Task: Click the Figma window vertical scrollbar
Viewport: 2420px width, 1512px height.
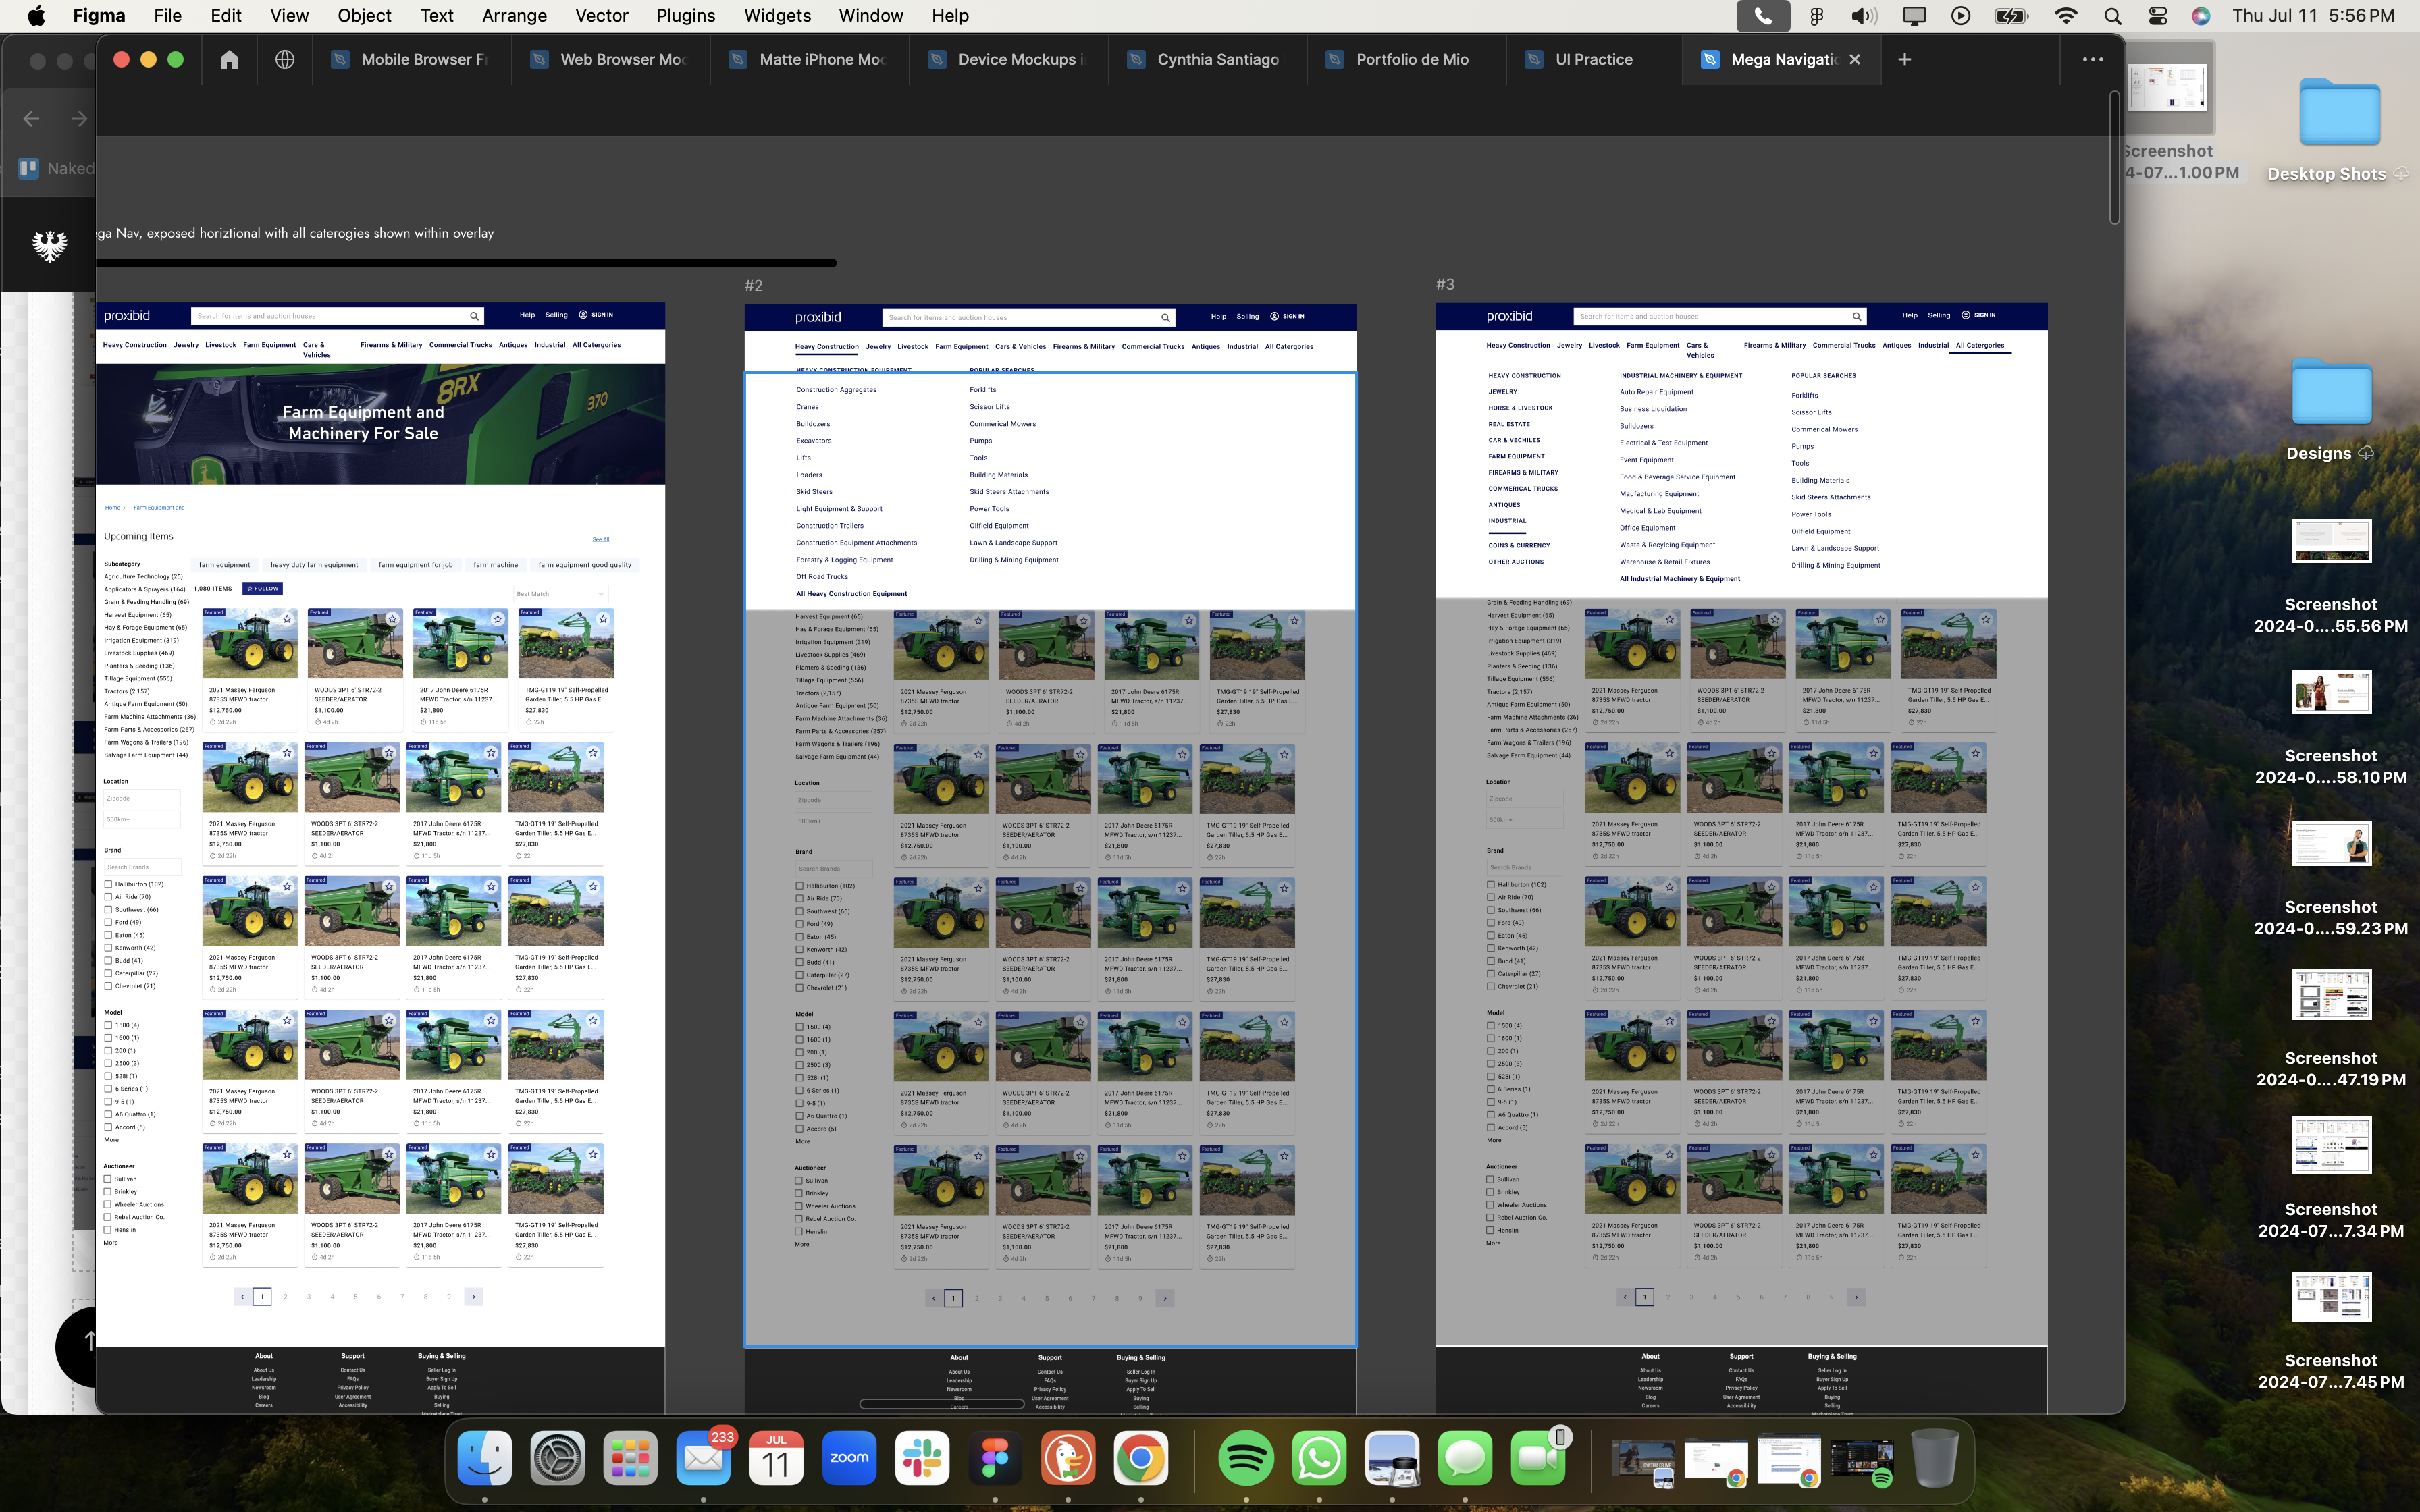Action: coord(2115,157)
